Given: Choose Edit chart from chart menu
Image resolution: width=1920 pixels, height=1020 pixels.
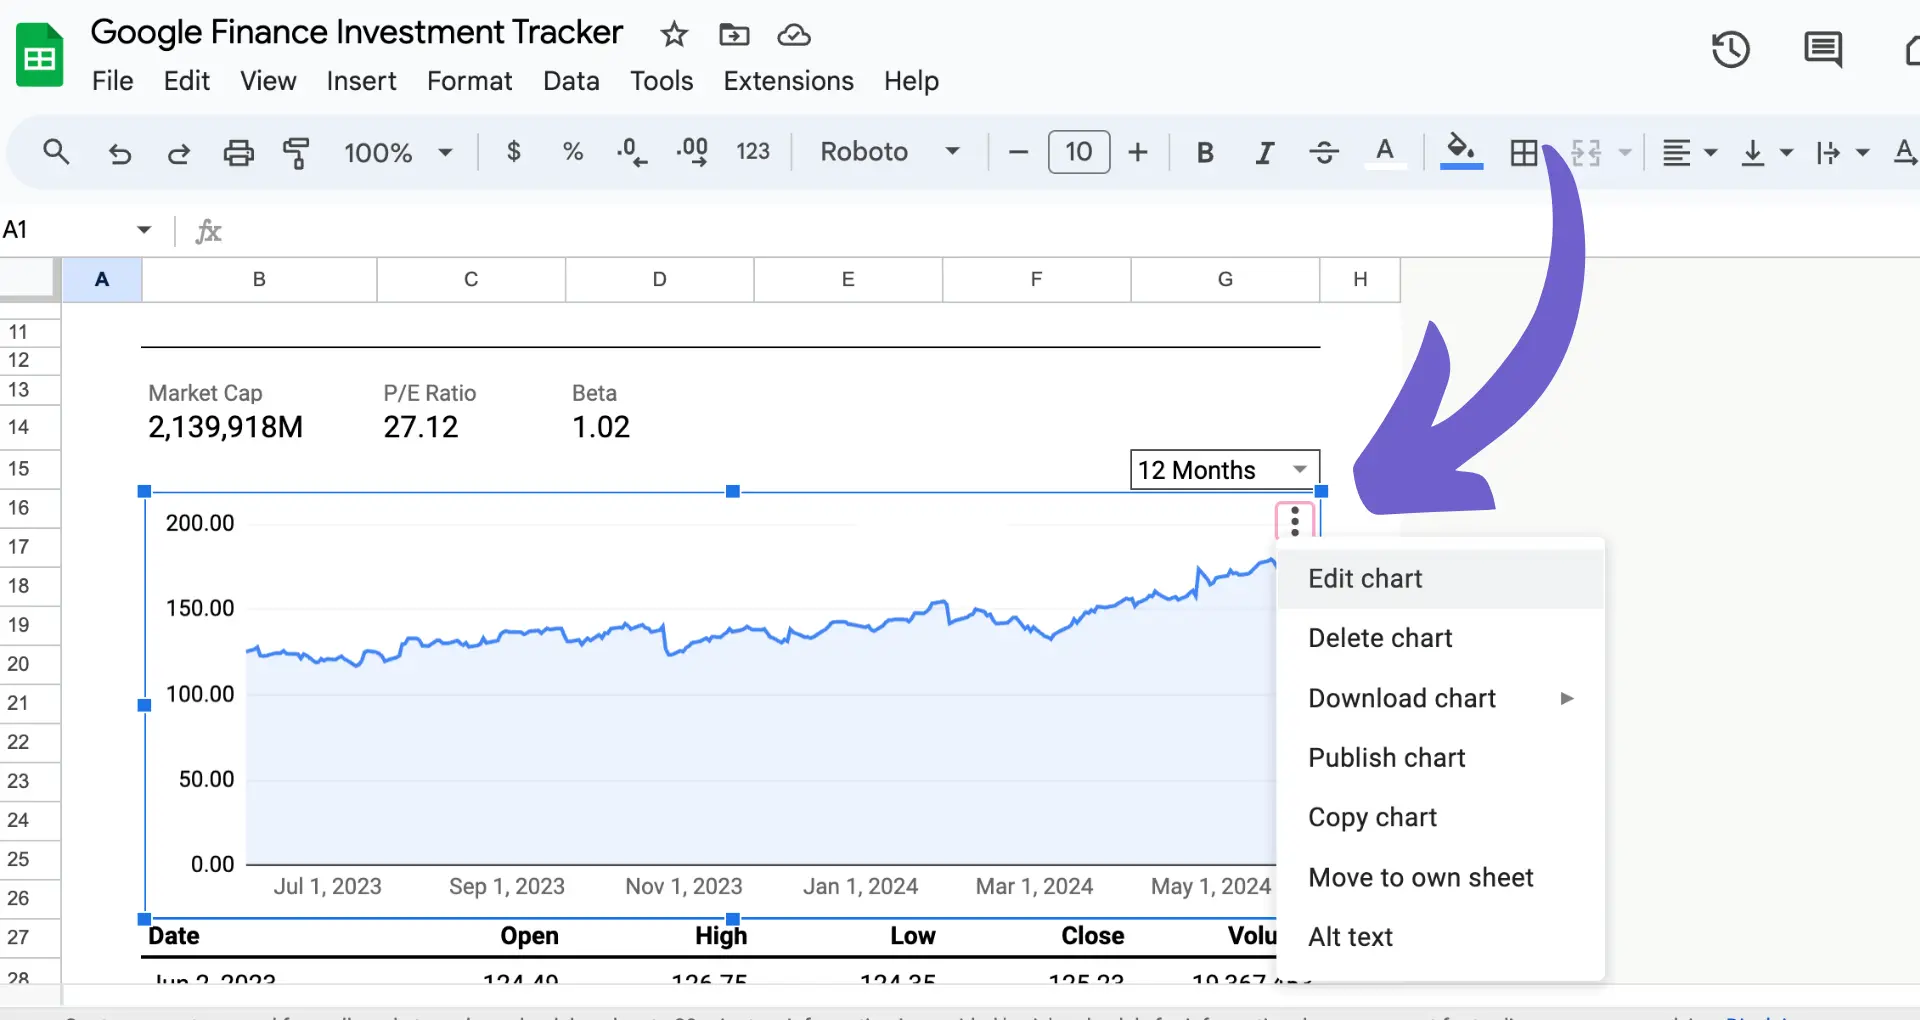Looking at the screenshot, I should 1441,579.
